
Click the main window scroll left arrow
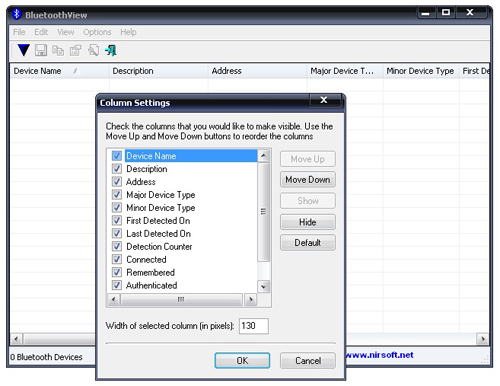point(16,340)
